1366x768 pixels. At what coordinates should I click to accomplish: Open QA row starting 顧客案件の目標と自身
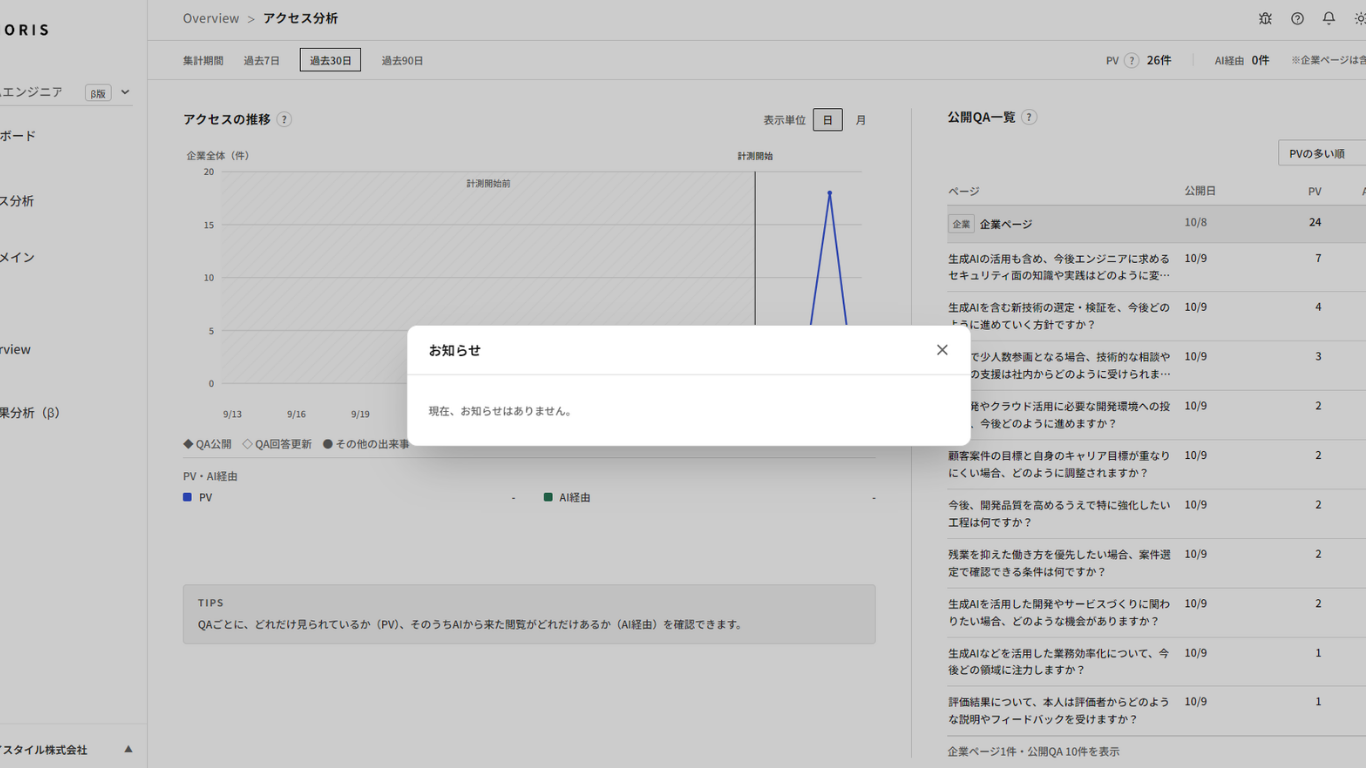(1157, 464)
